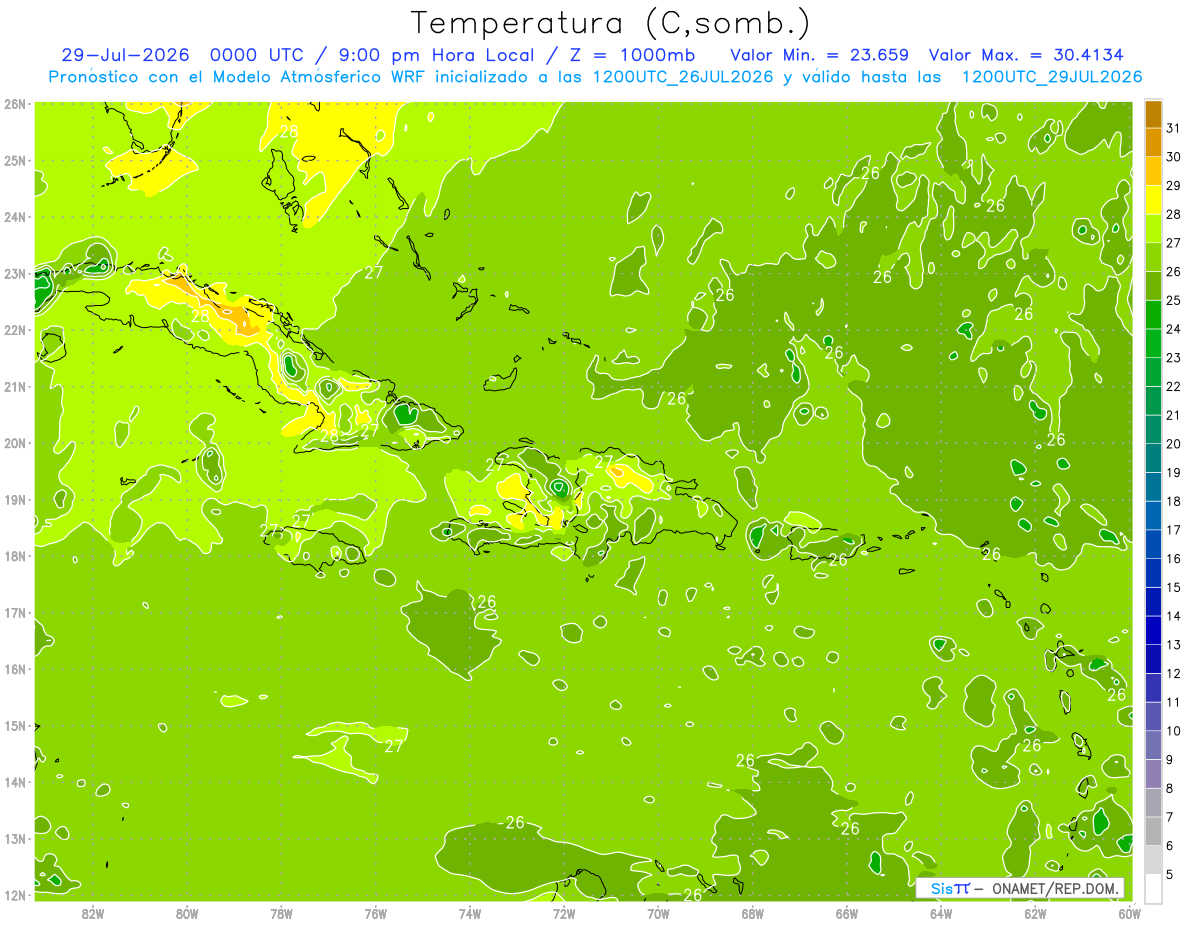Select the date text 29-Jul-2026

[125, 54]
